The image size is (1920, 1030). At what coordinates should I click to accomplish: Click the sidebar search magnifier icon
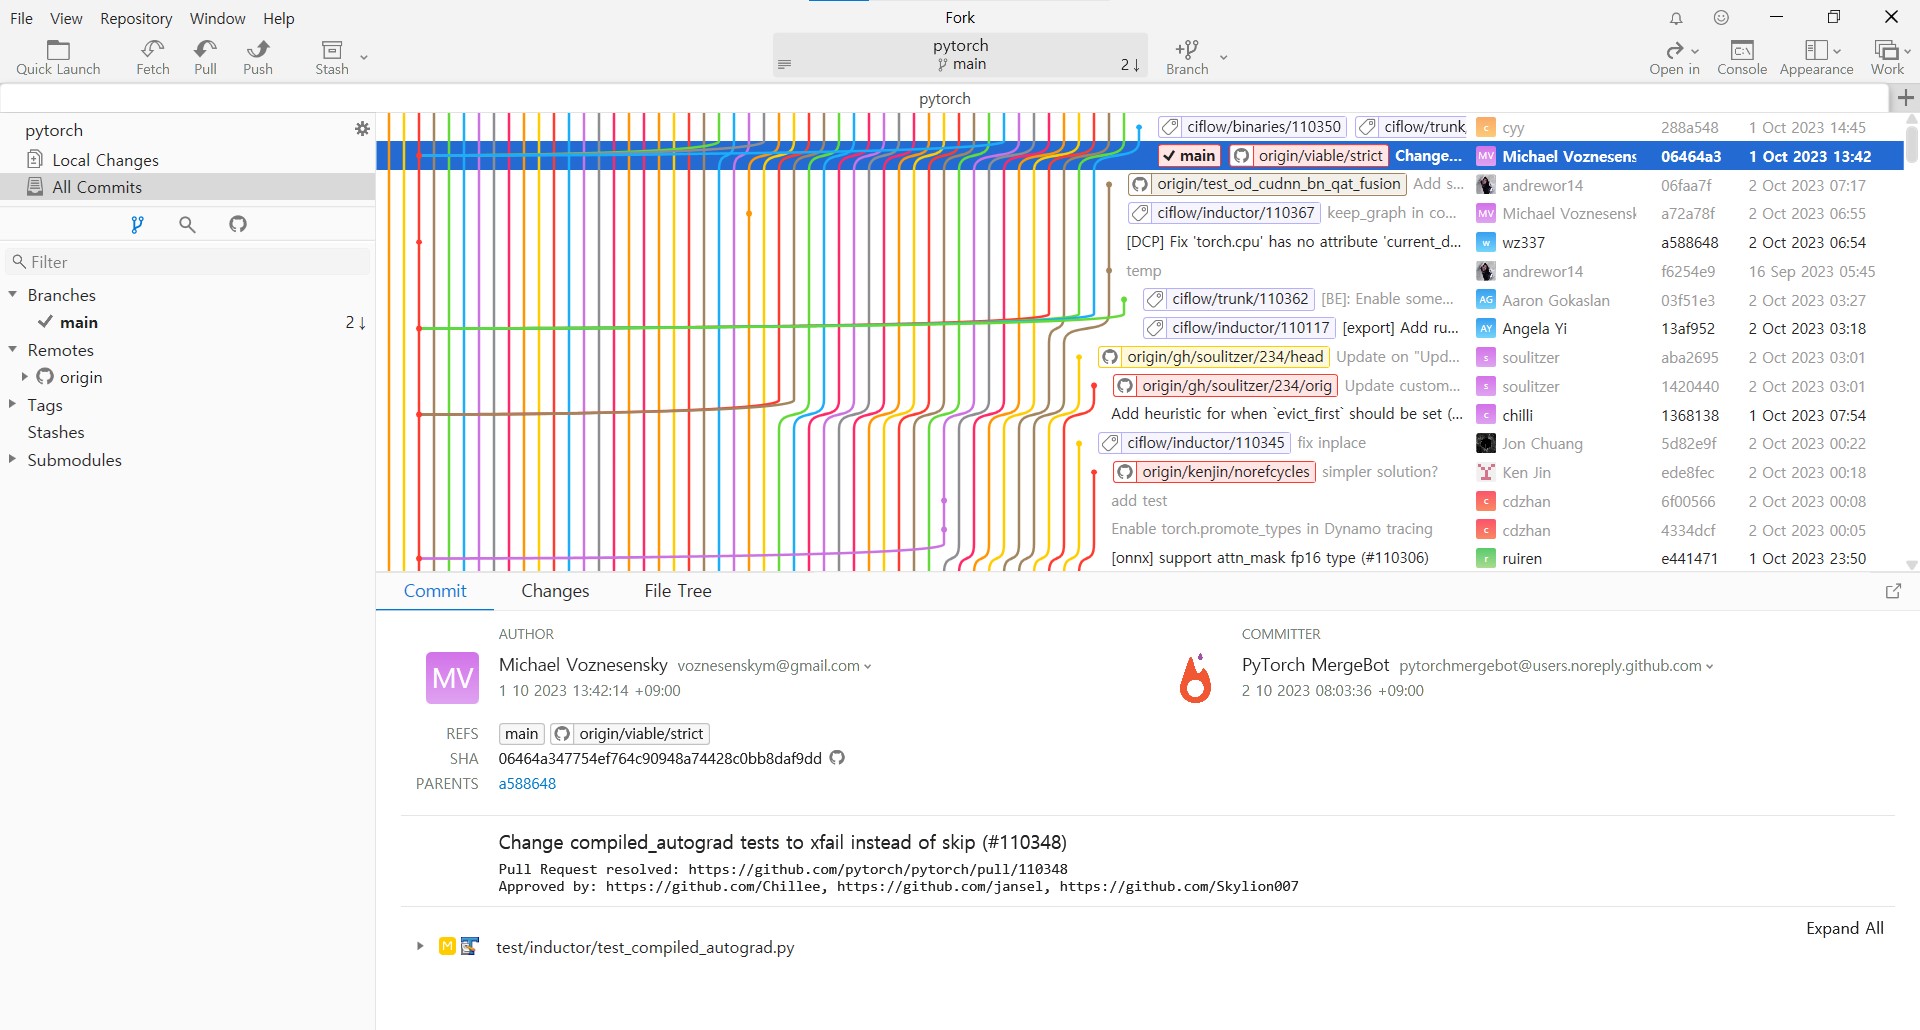pyautogui.click(x=187, y=224)
